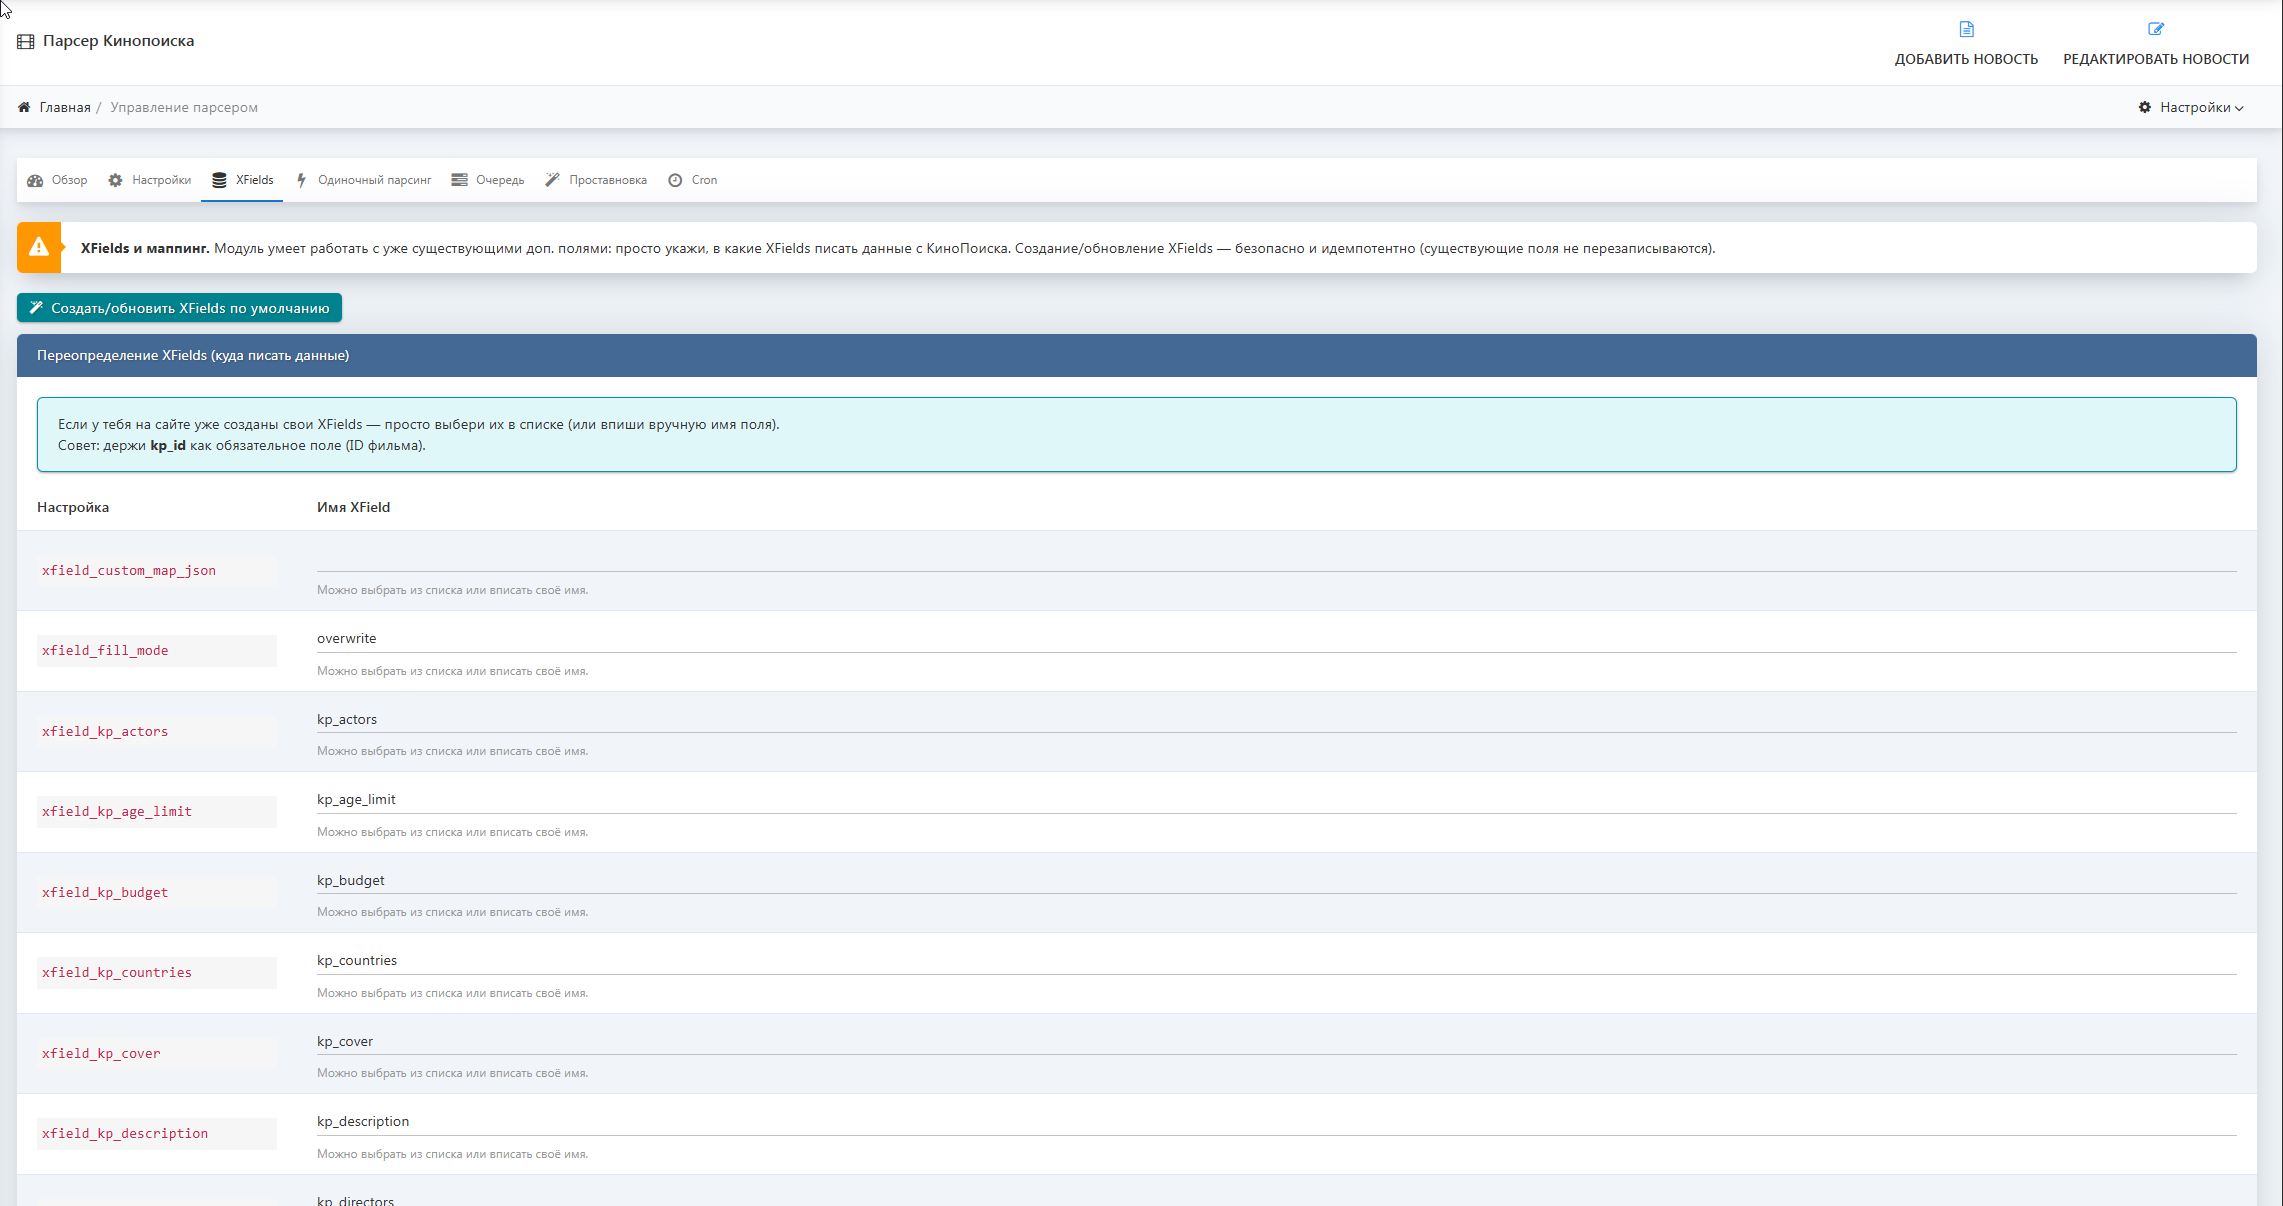Screen dimensions: 2283x1206
Task: Click the film icon beside Парсер Кинопоиска
Action: [x=26, y=41]
